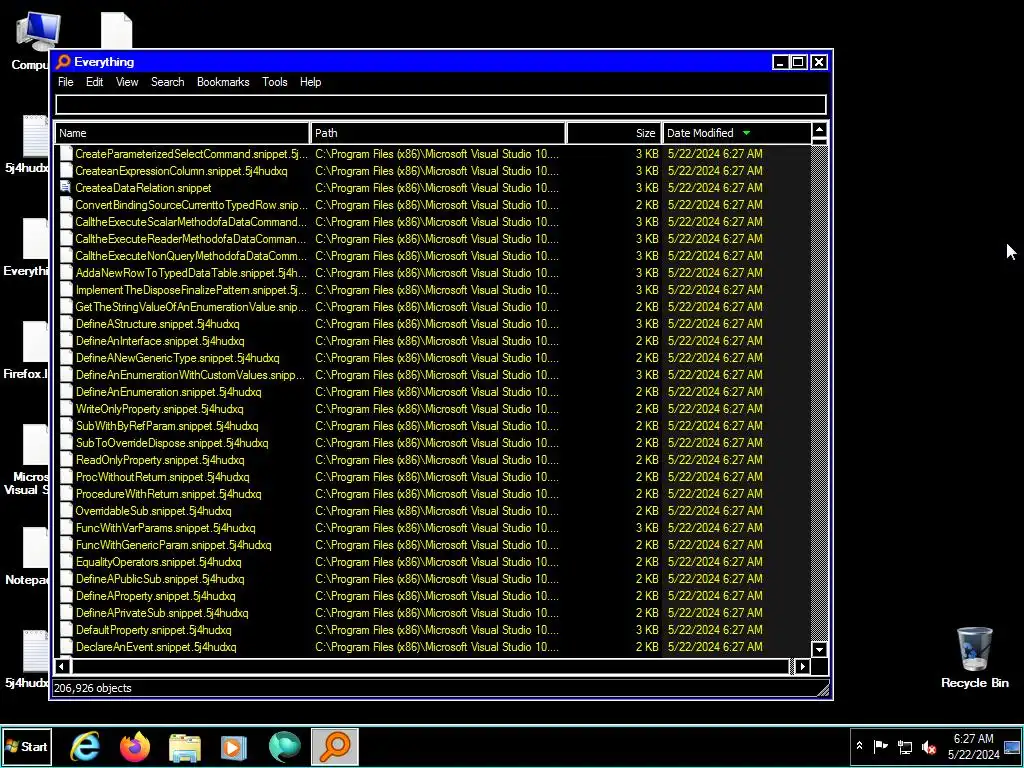The width and height of the screenshot is (1024, 768).
Task: Click Everything magnifier taskbar button
Action: 334,746
